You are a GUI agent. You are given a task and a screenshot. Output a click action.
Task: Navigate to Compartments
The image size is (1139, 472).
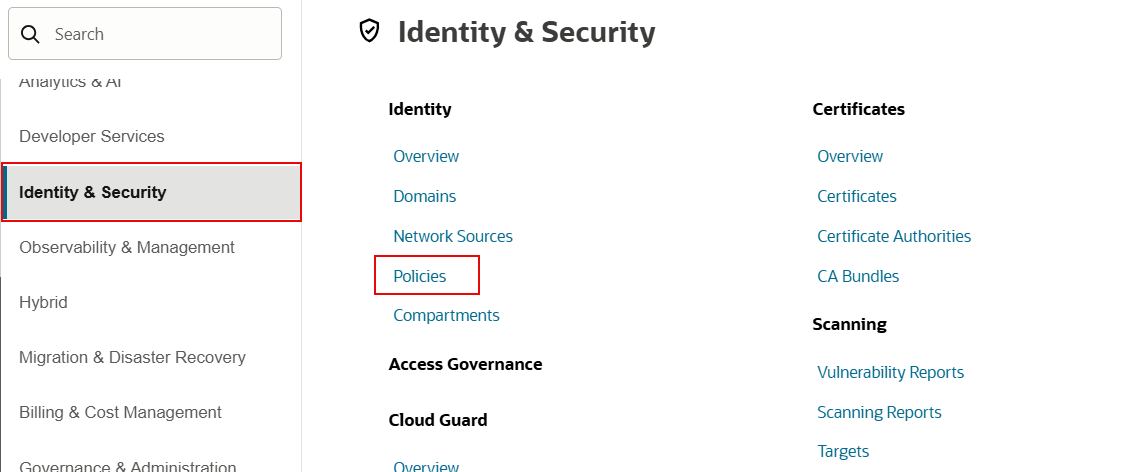(x=447, y=315)
